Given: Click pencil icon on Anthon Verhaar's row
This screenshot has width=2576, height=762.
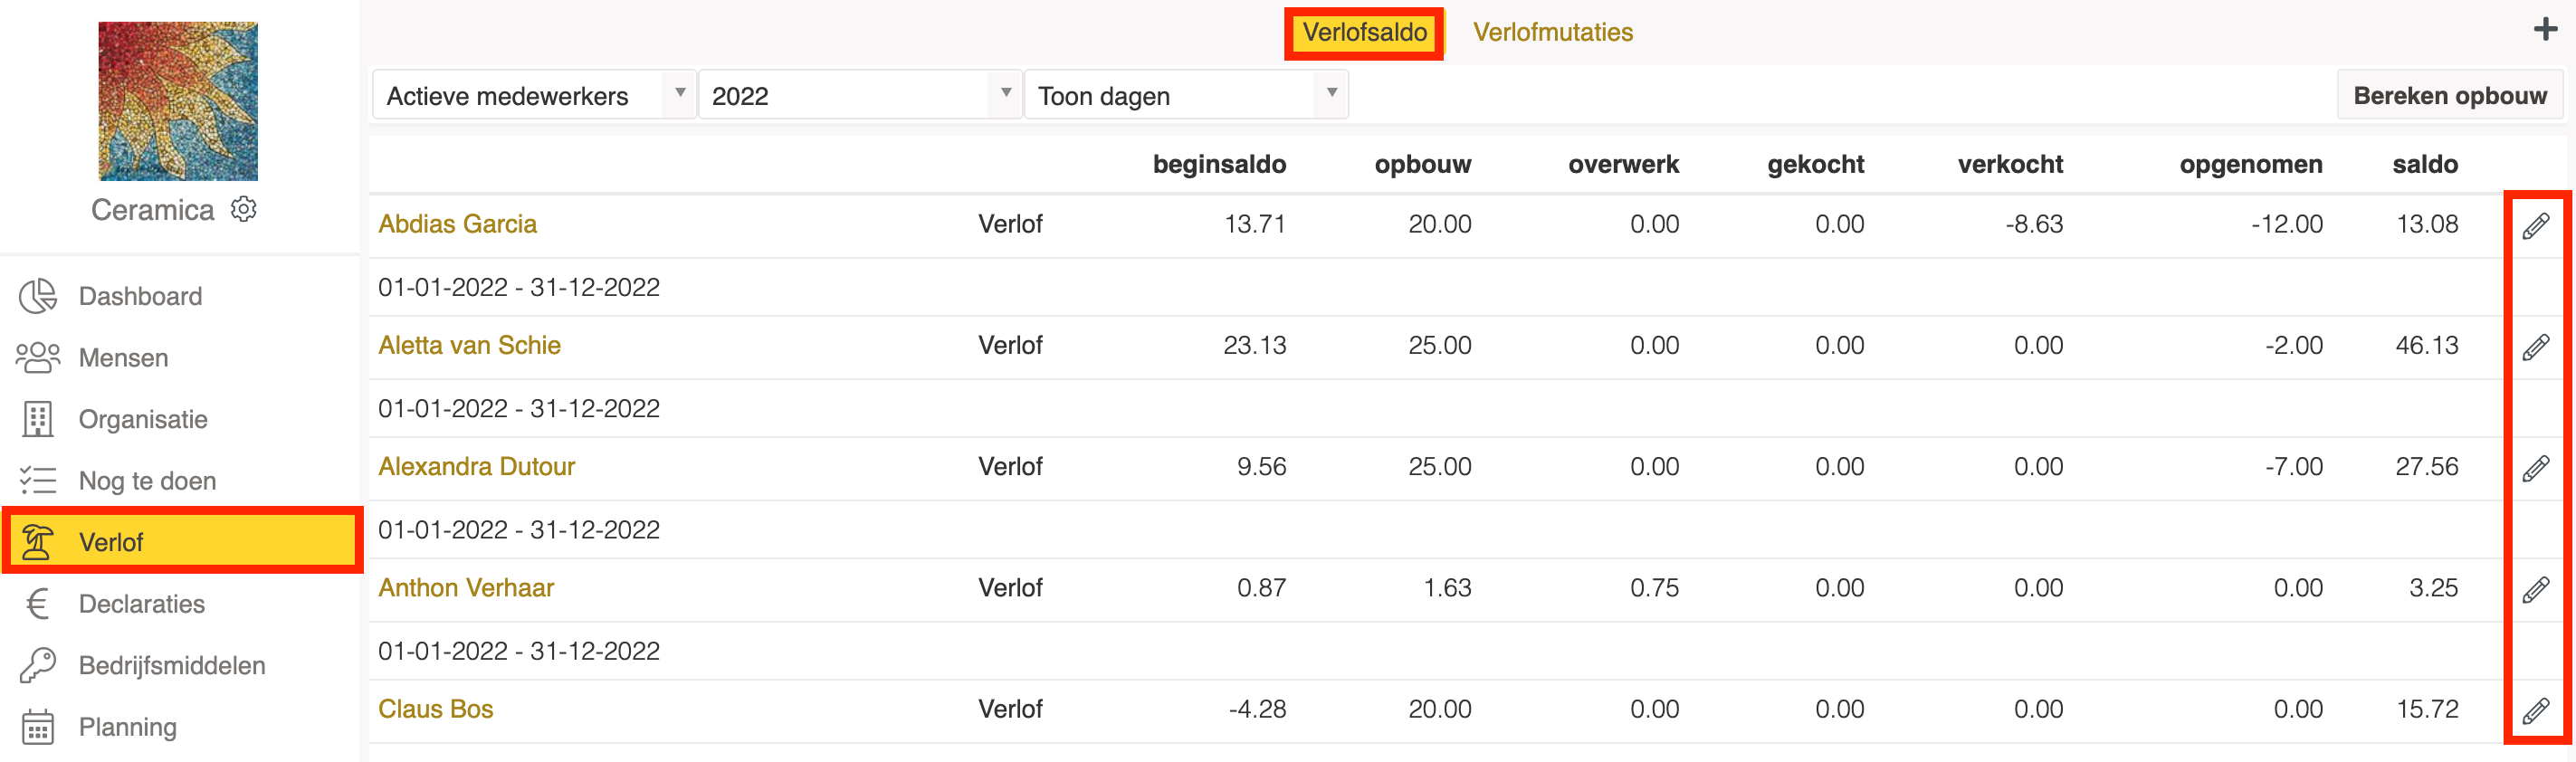Looking at the screenshot, I should click(x=2535, y=589).
